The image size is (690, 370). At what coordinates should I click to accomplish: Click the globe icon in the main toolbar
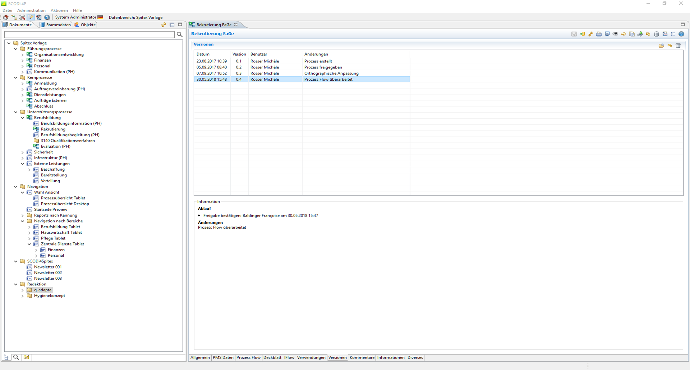pos(47,17)
